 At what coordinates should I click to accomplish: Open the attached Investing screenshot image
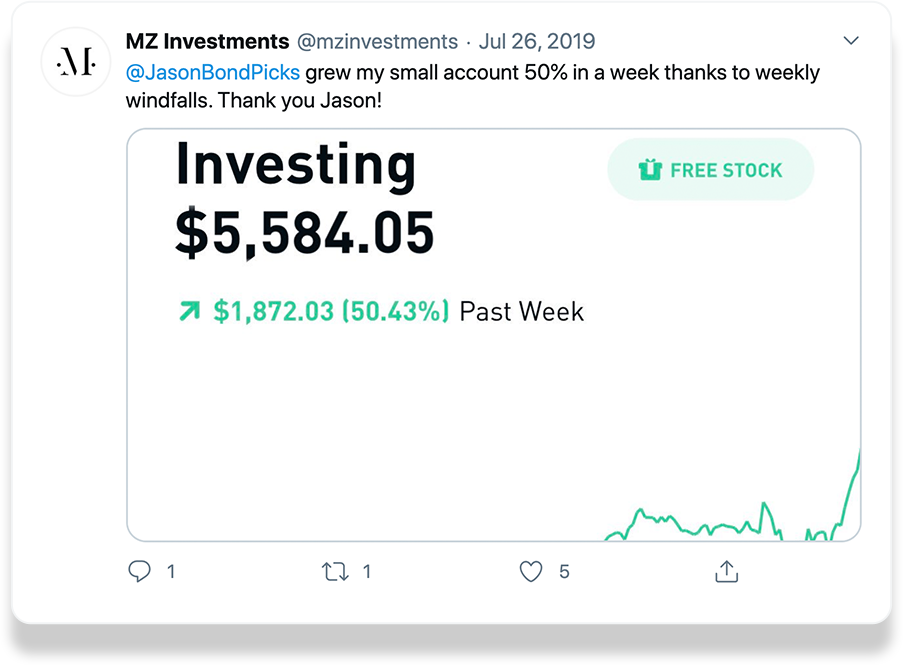pos(494,335)
